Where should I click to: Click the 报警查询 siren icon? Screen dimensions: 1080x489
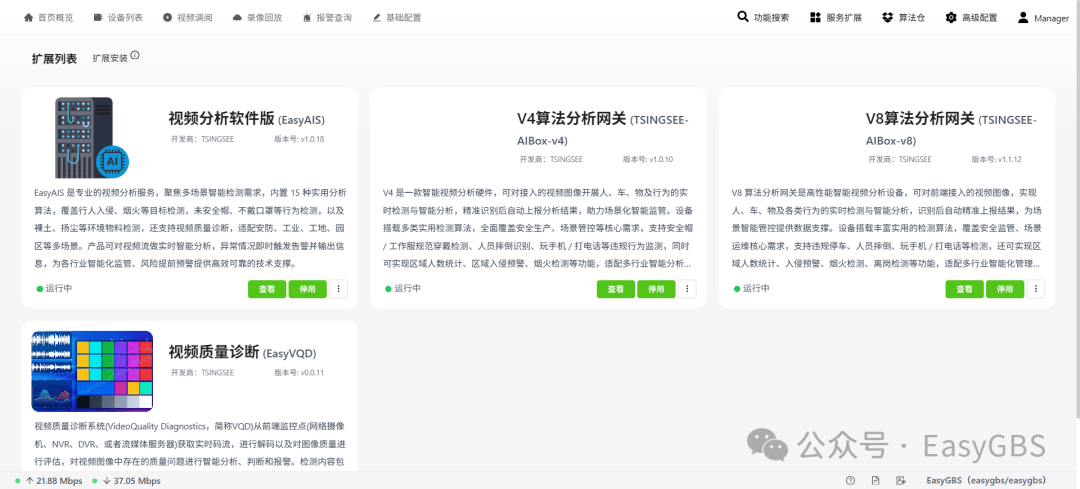(x=307, y=18)
